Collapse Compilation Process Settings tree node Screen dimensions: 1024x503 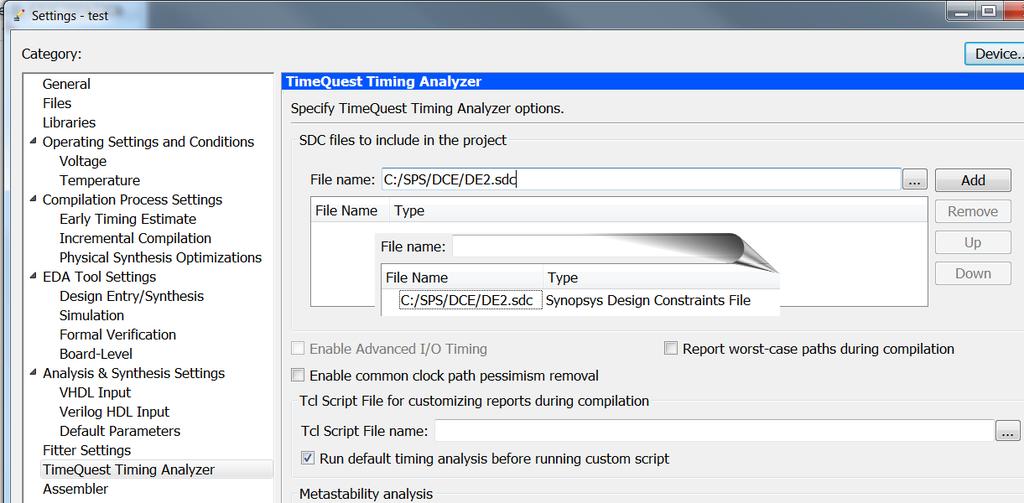tap(33, 199)
